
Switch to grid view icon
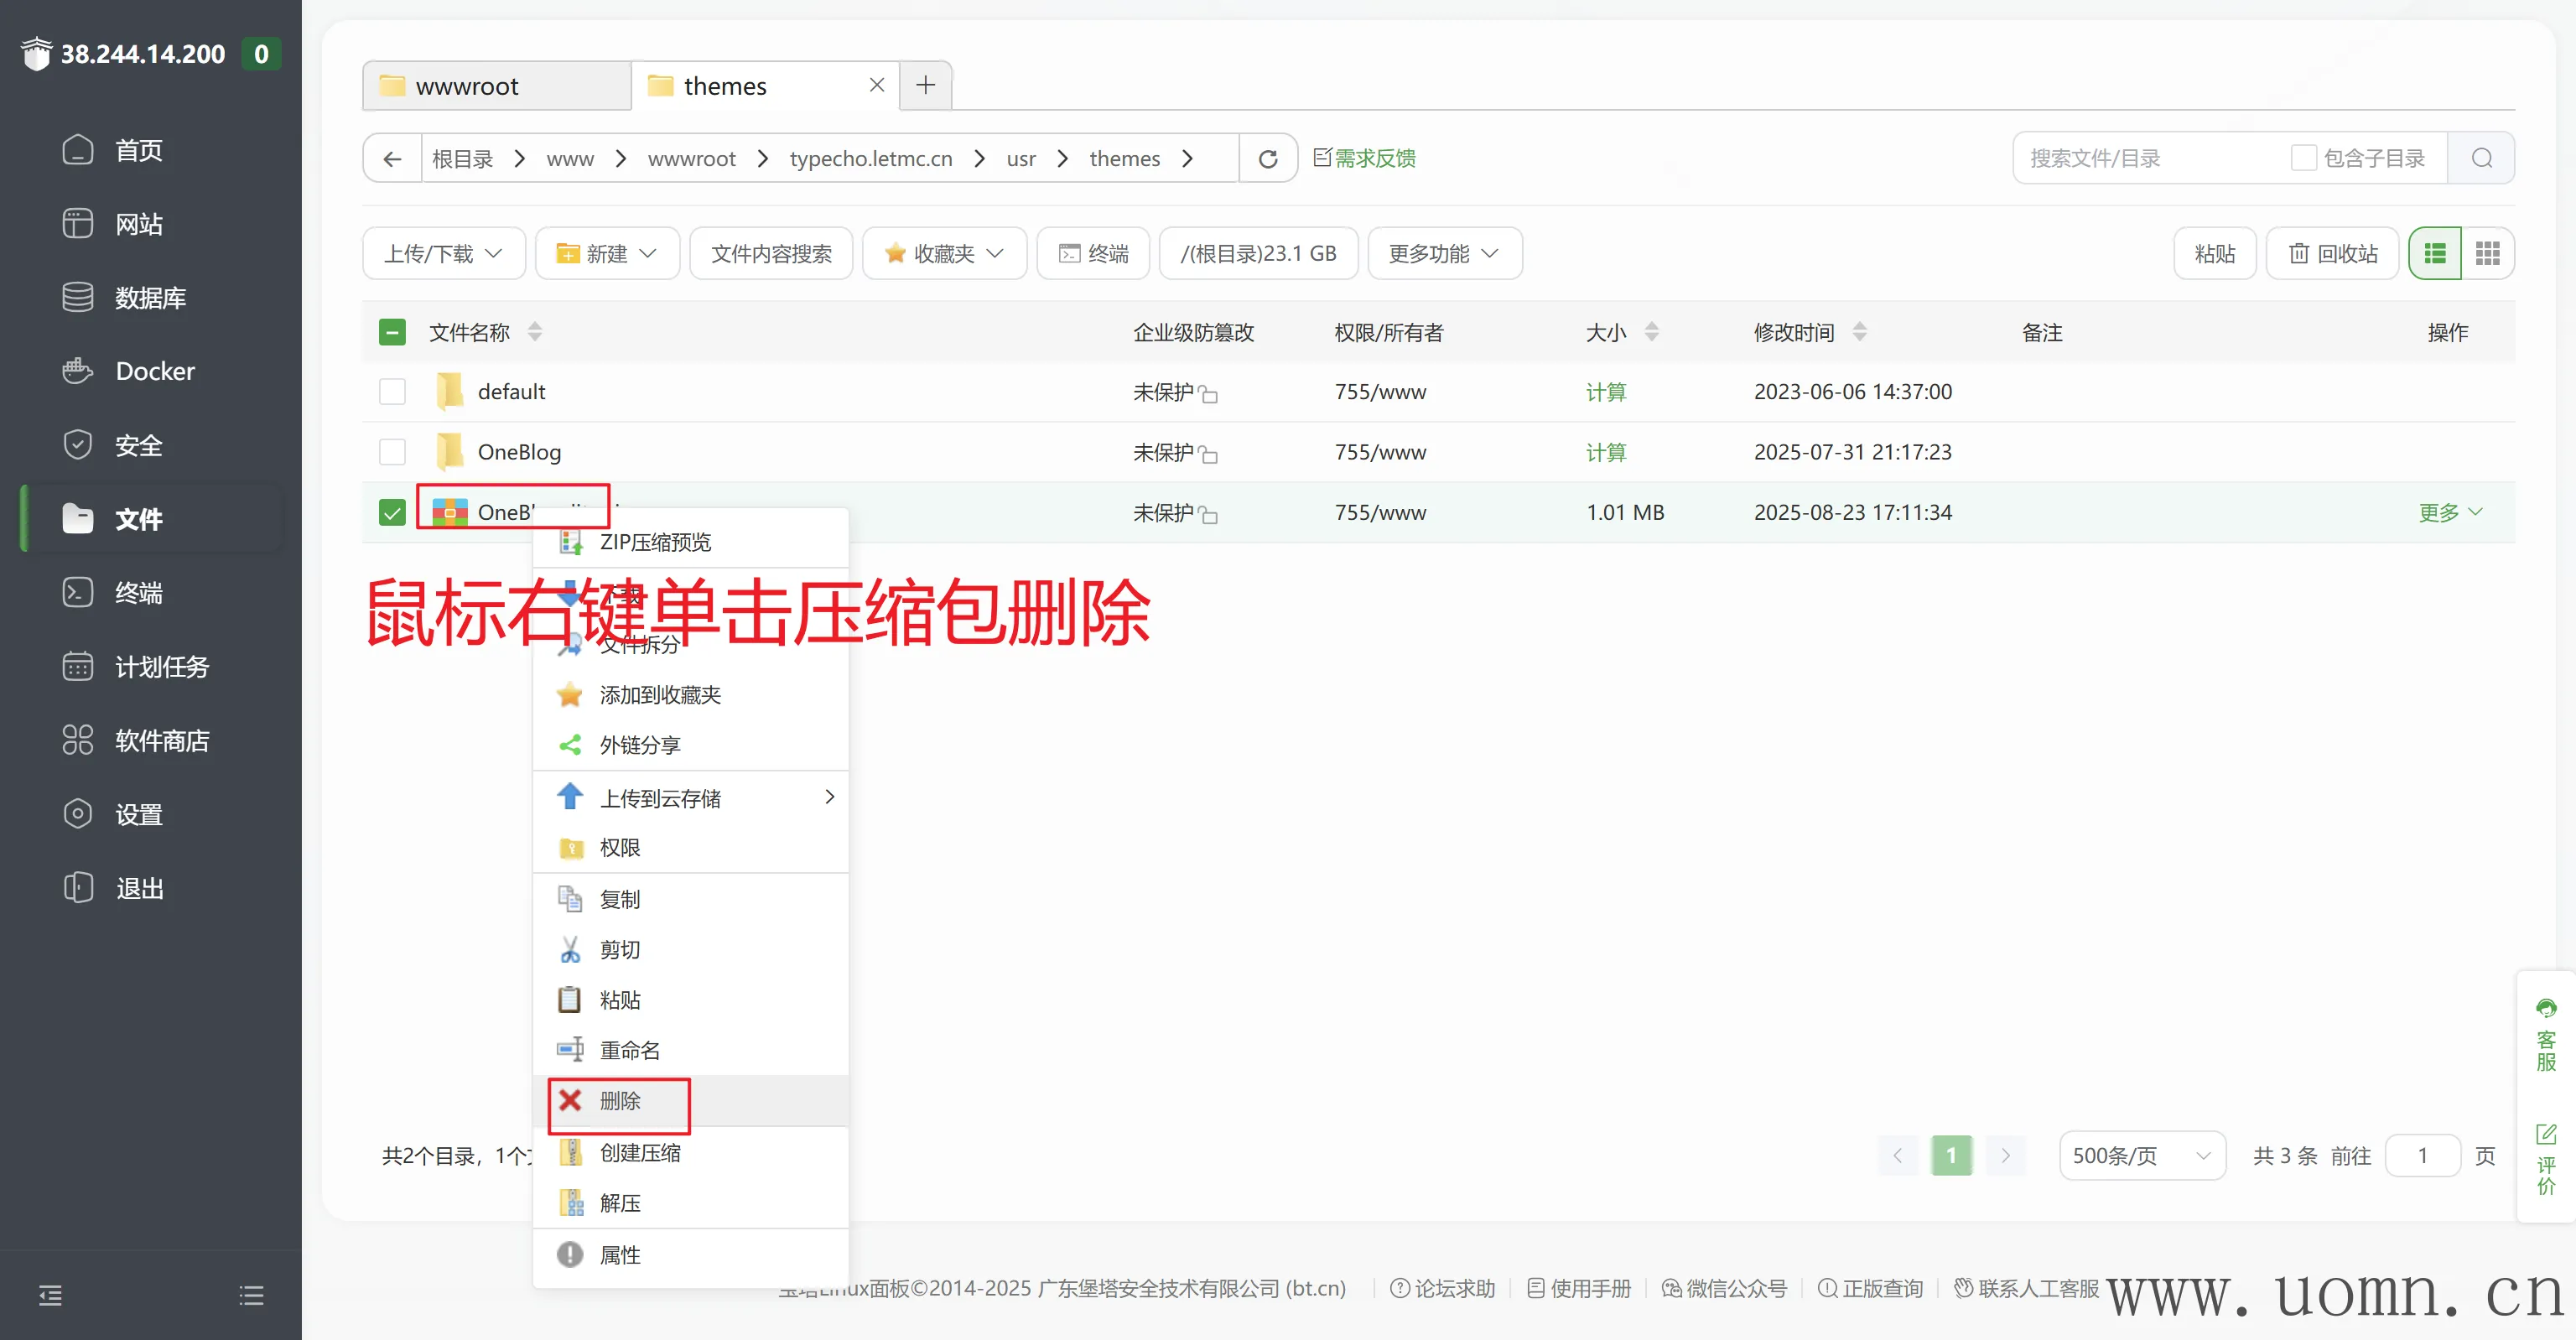coord(2487,254)
